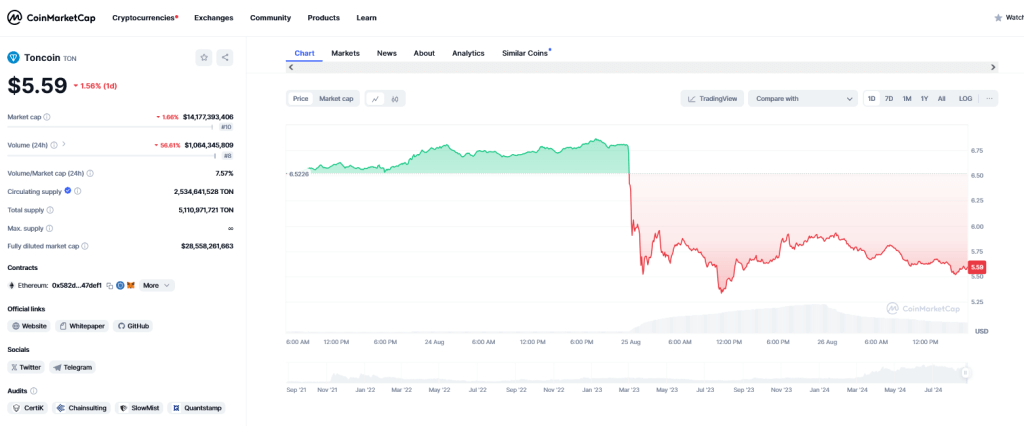1024x426 pixels.
Task: Open Quantstamp audit link
Action: [197, 408]
